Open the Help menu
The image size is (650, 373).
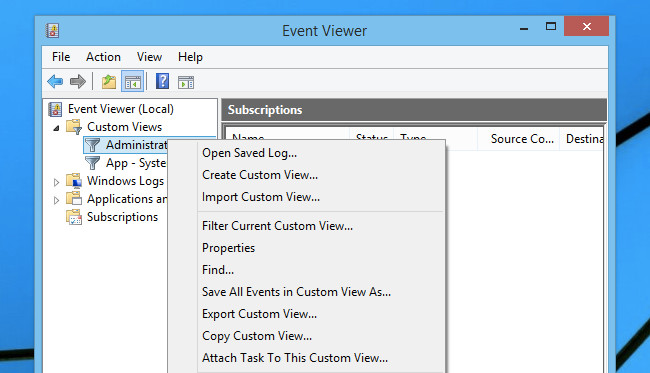tap(190, 57)
